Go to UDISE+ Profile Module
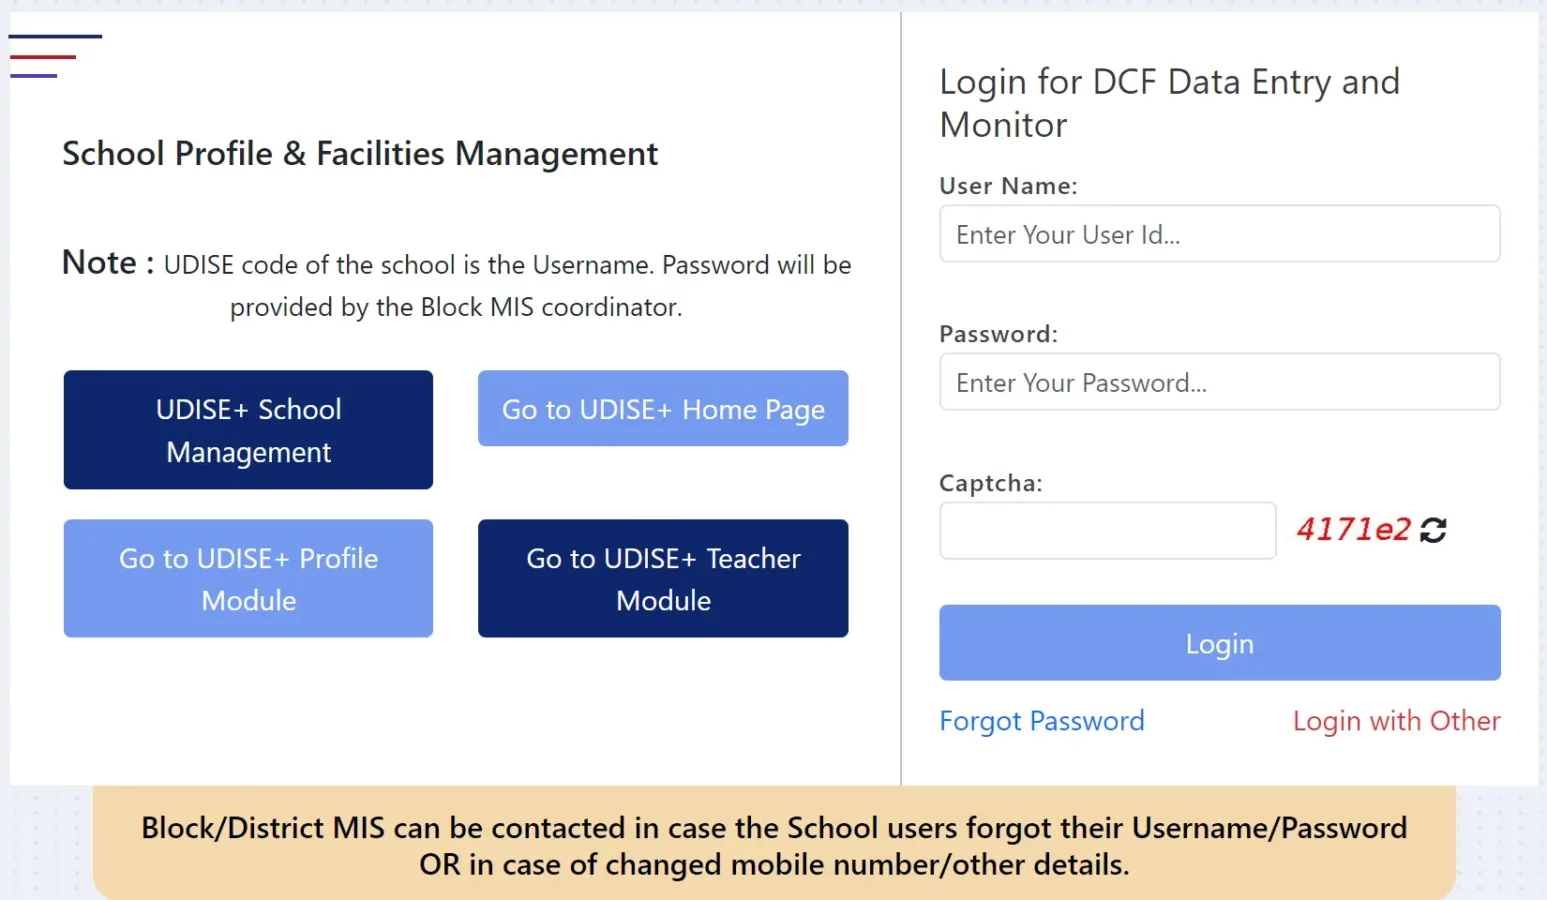 pos(248,578)
